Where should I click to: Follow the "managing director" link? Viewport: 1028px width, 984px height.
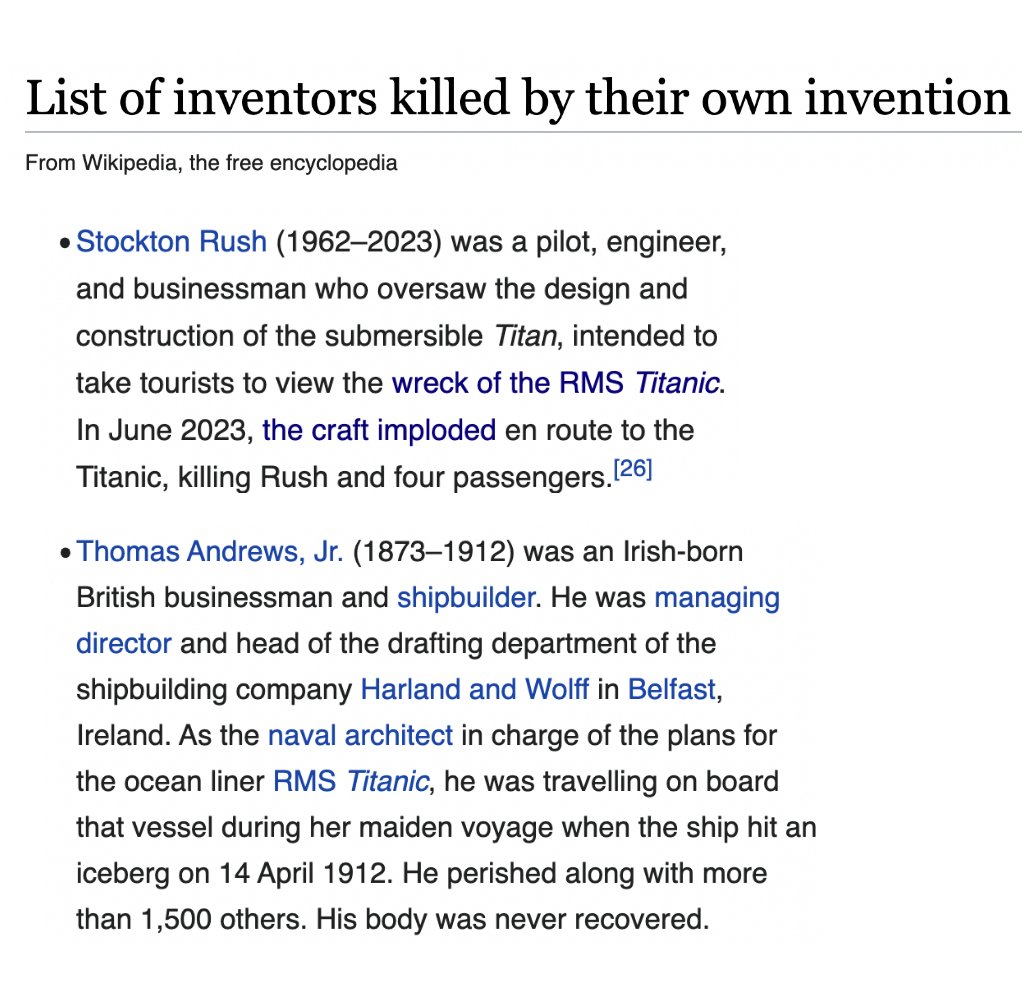[x=717, y=598]
